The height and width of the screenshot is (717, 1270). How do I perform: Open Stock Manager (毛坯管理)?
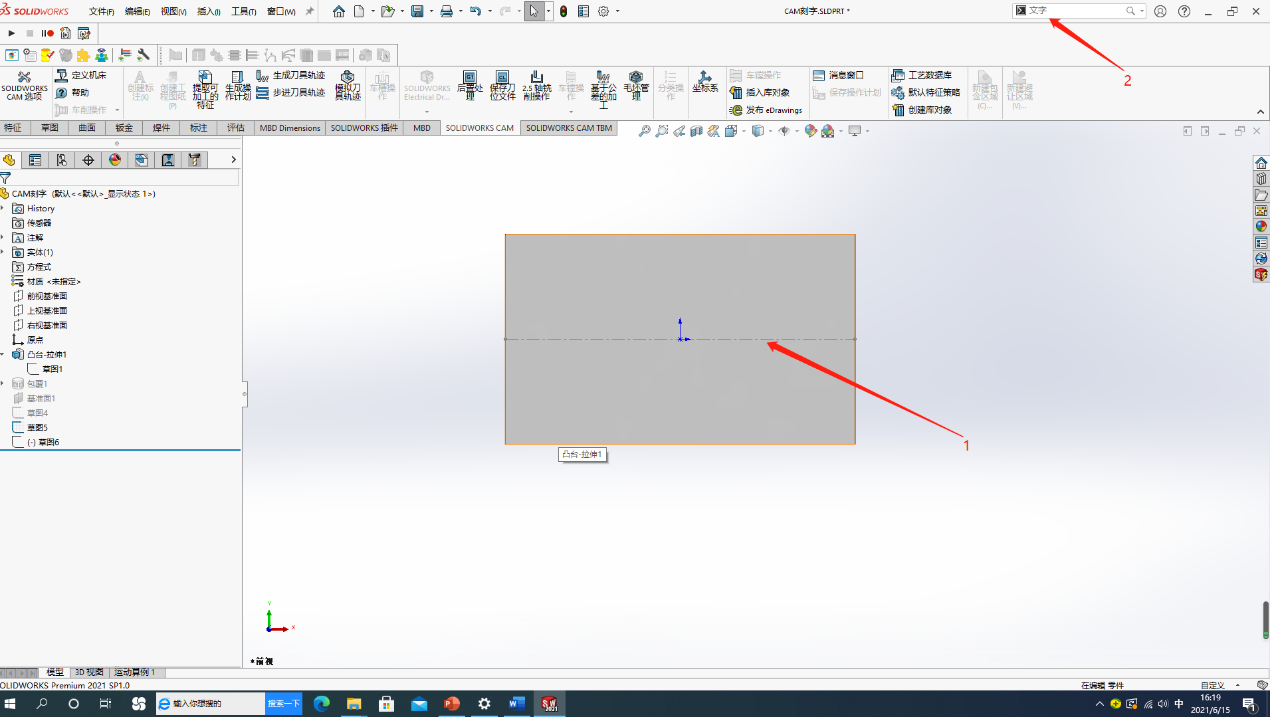tap(635, 85)
